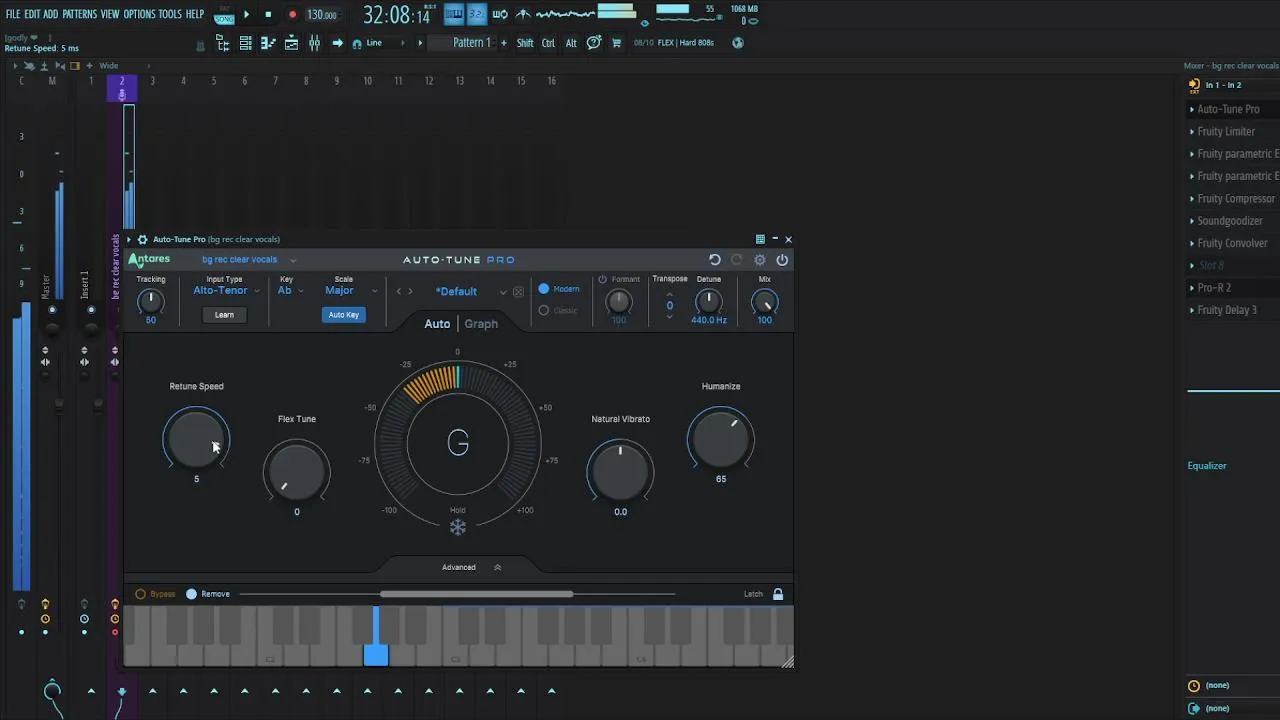
Task: Open the Line snap dropdown
Action: coord(387,43)
